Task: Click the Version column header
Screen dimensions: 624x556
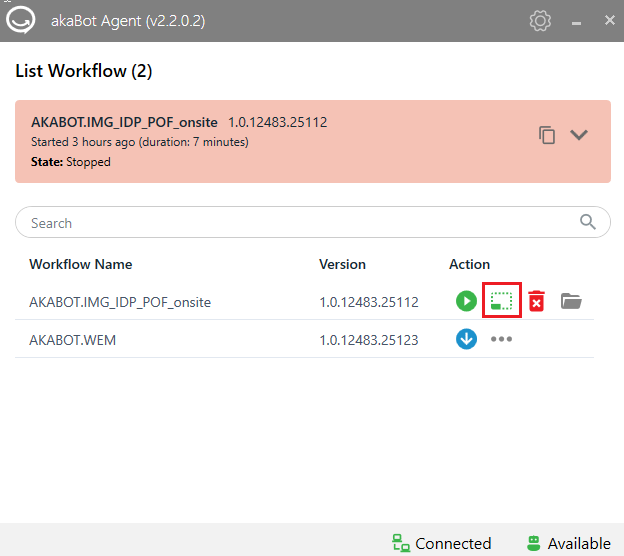Action: (x=342, y=264)
